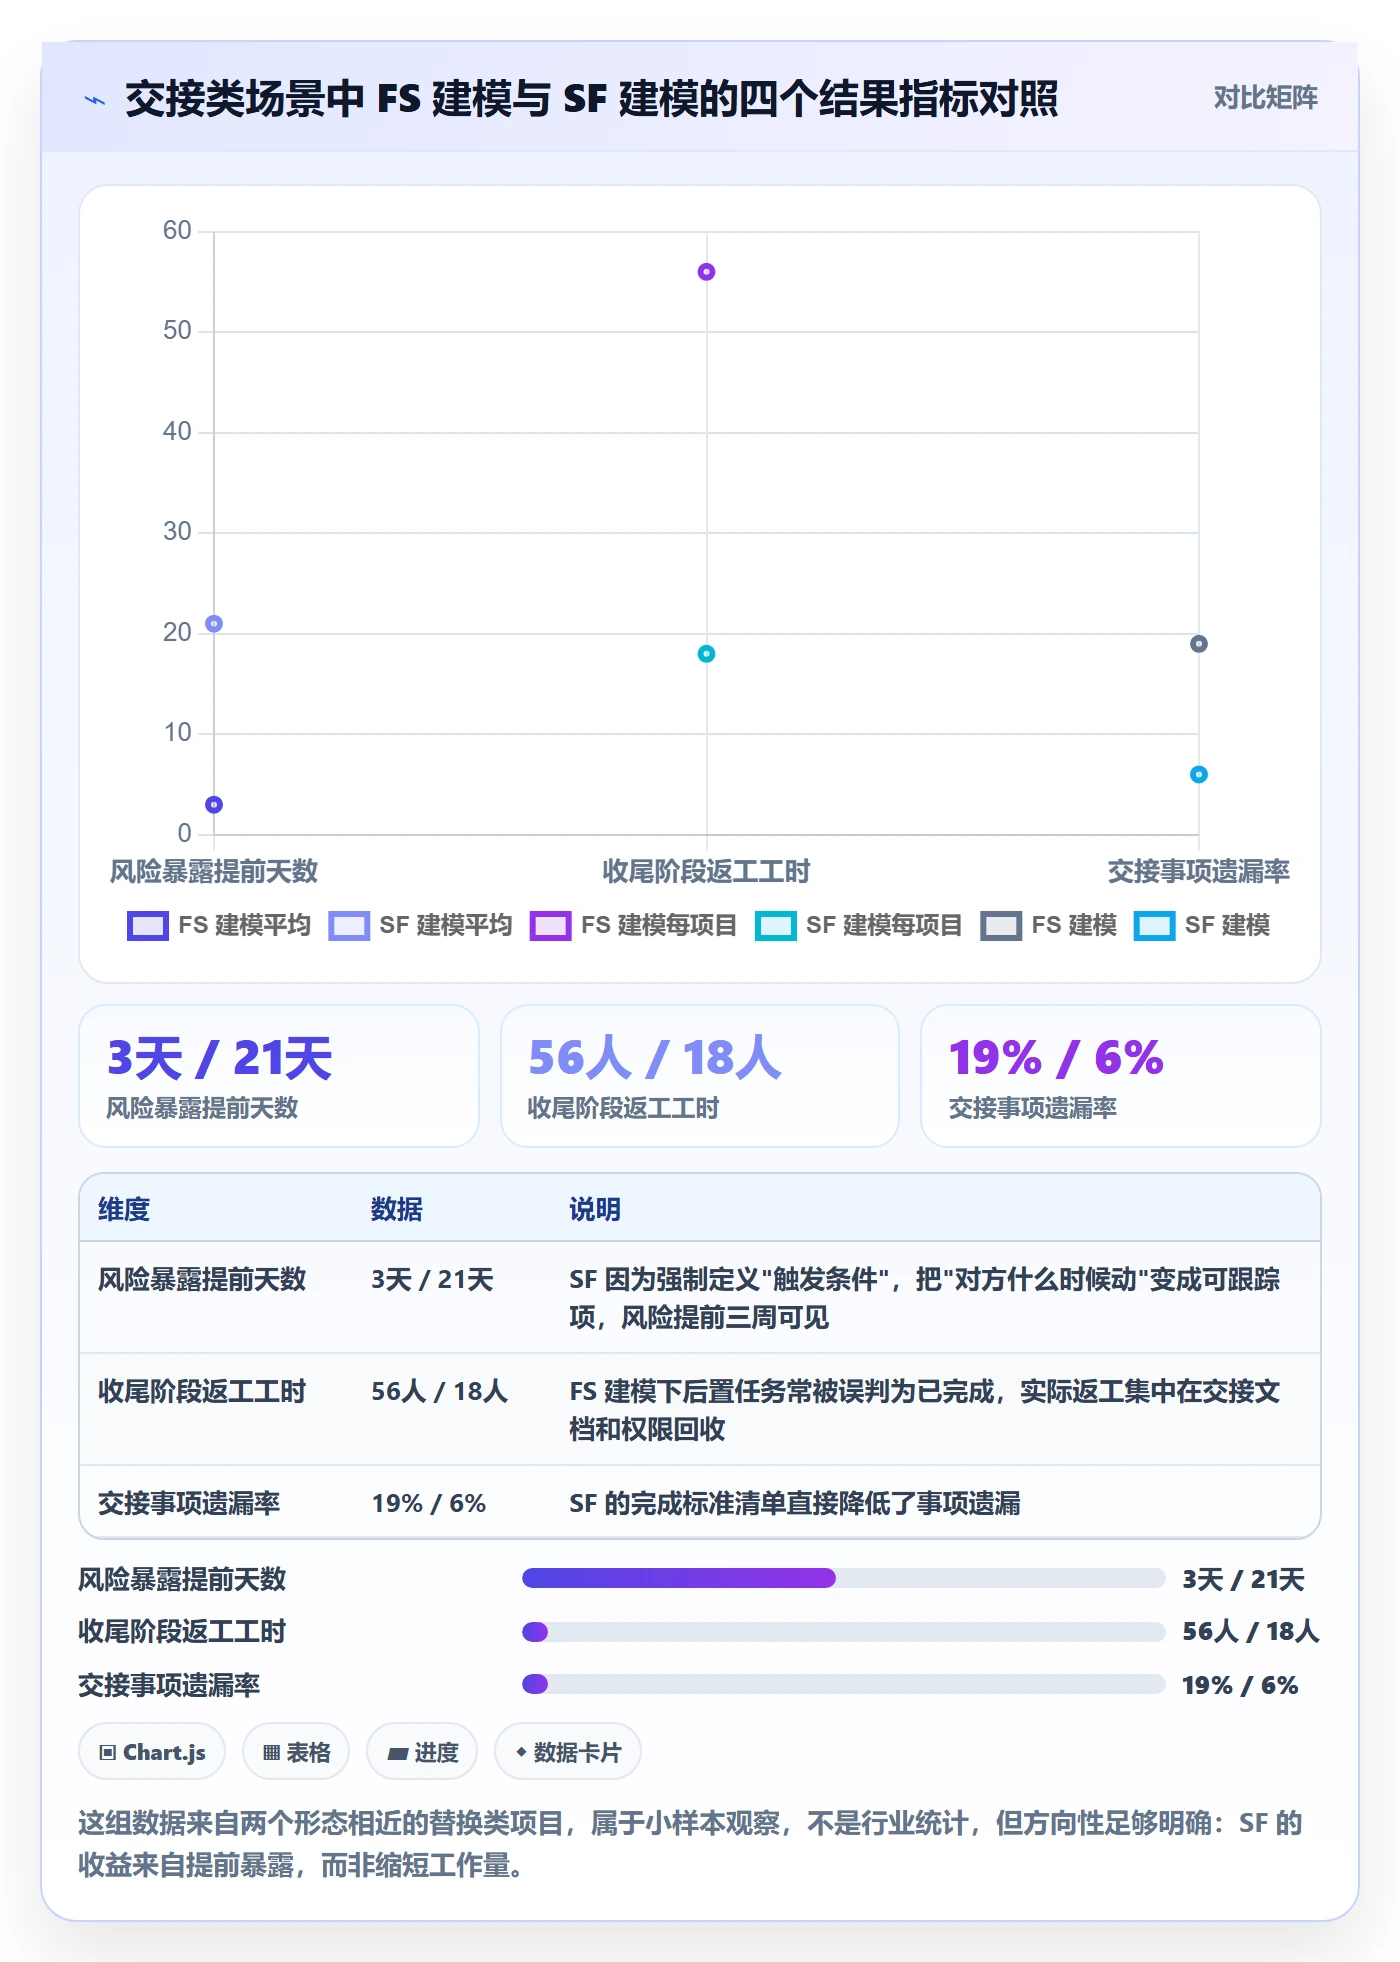Toggle the blue SF 建模 legend item
Viewport: 1400px width, 1962px height.
(1202, 926)
